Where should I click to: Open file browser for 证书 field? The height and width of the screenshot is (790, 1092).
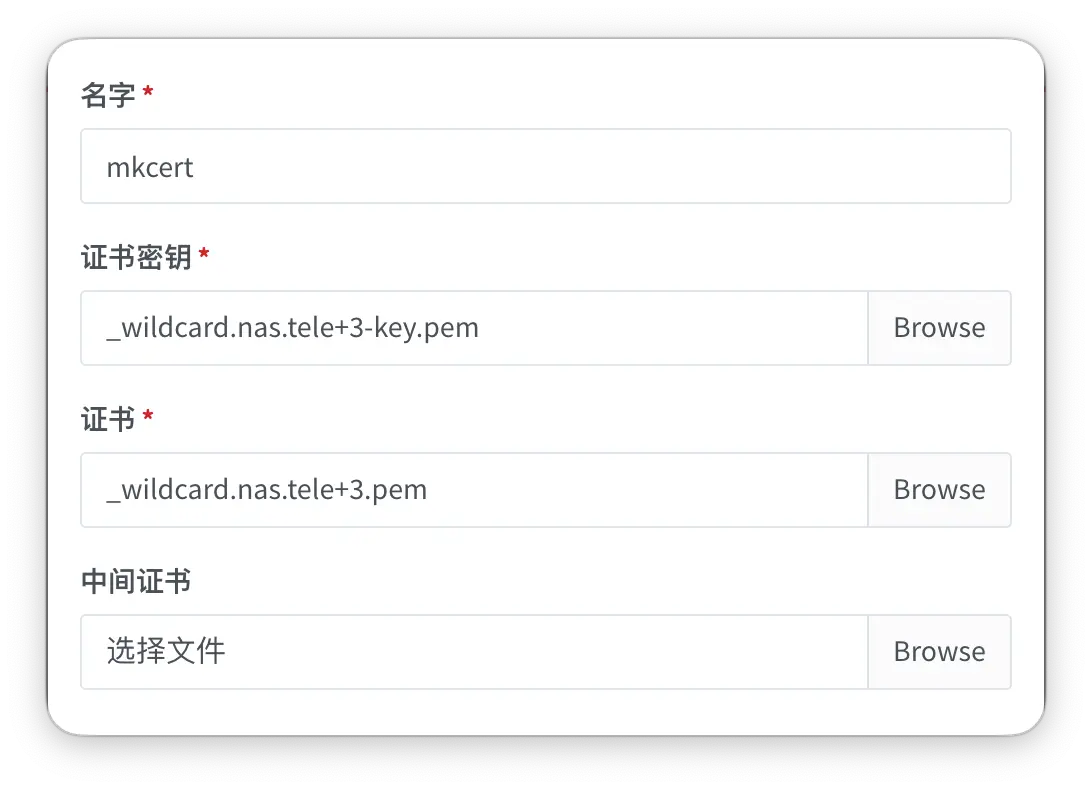939,490
